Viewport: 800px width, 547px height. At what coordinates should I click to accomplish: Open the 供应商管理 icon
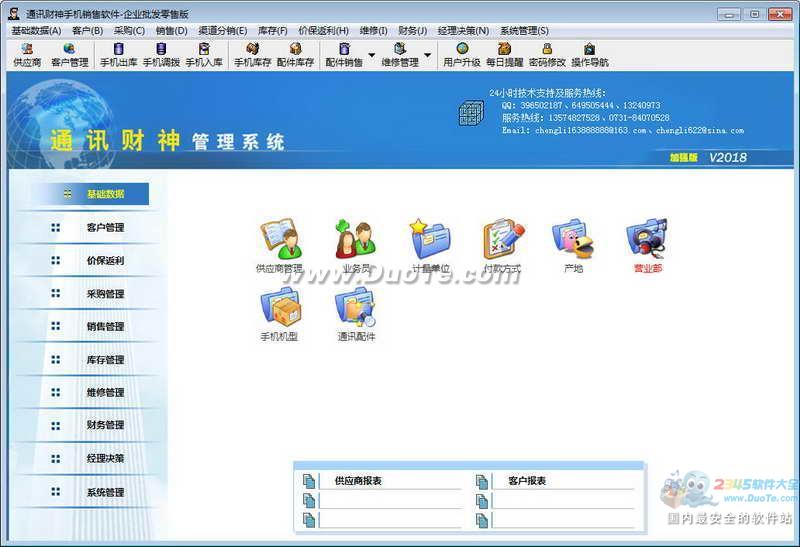point(281,245)
